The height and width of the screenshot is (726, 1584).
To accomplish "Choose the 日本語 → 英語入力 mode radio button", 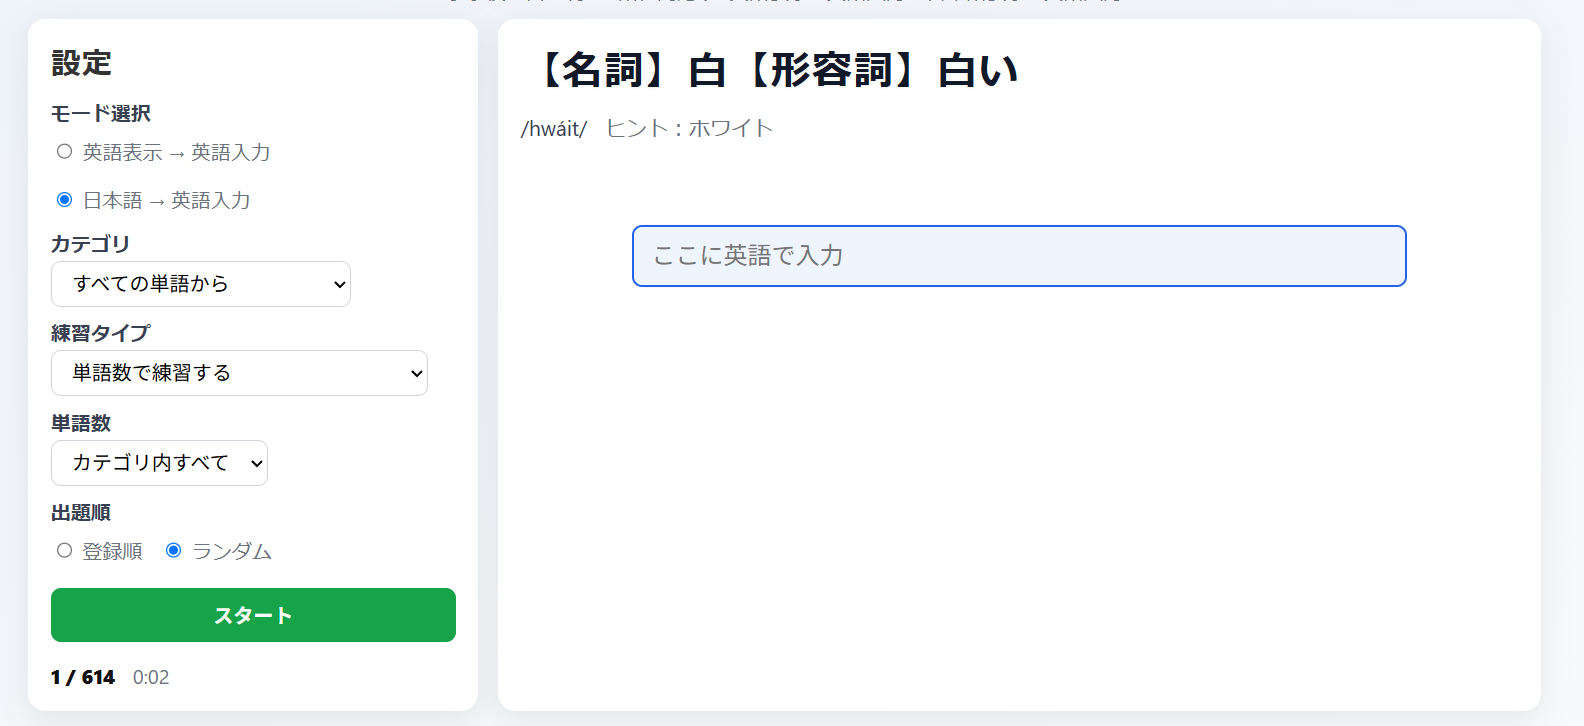I will click(65, 200).
